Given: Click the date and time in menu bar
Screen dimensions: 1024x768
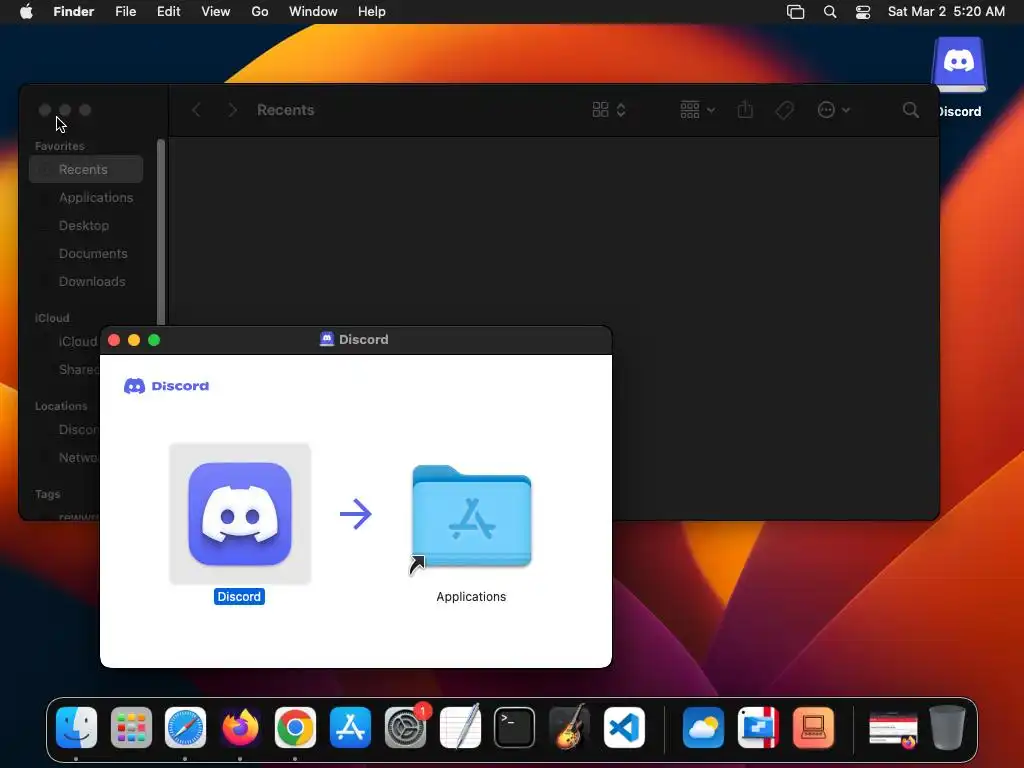Looking at the screenshot, I should pos(946,12).
